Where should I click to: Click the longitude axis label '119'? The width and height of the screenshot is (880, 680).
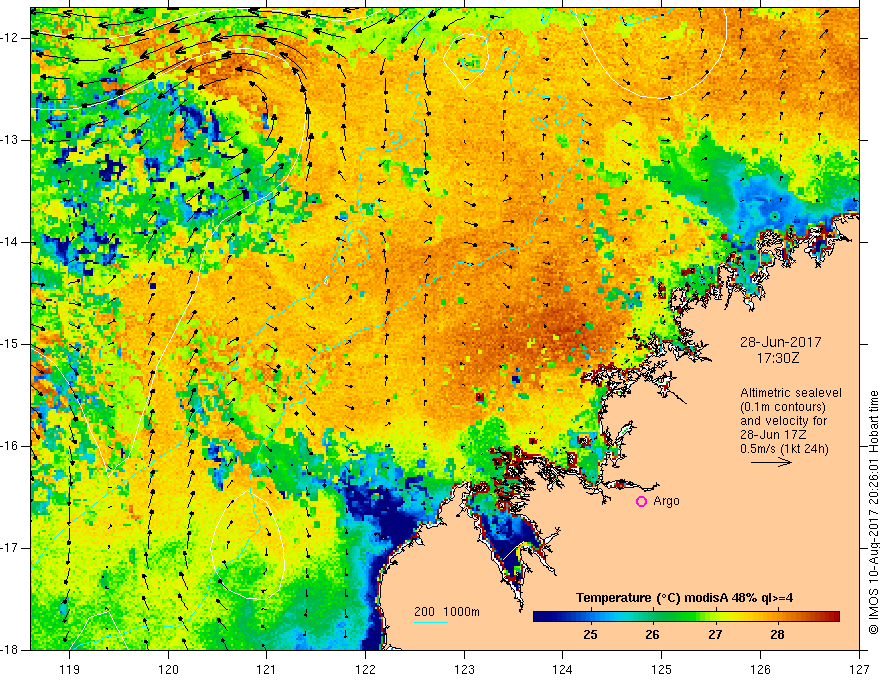pyautogui.click(x=70, y=669)
